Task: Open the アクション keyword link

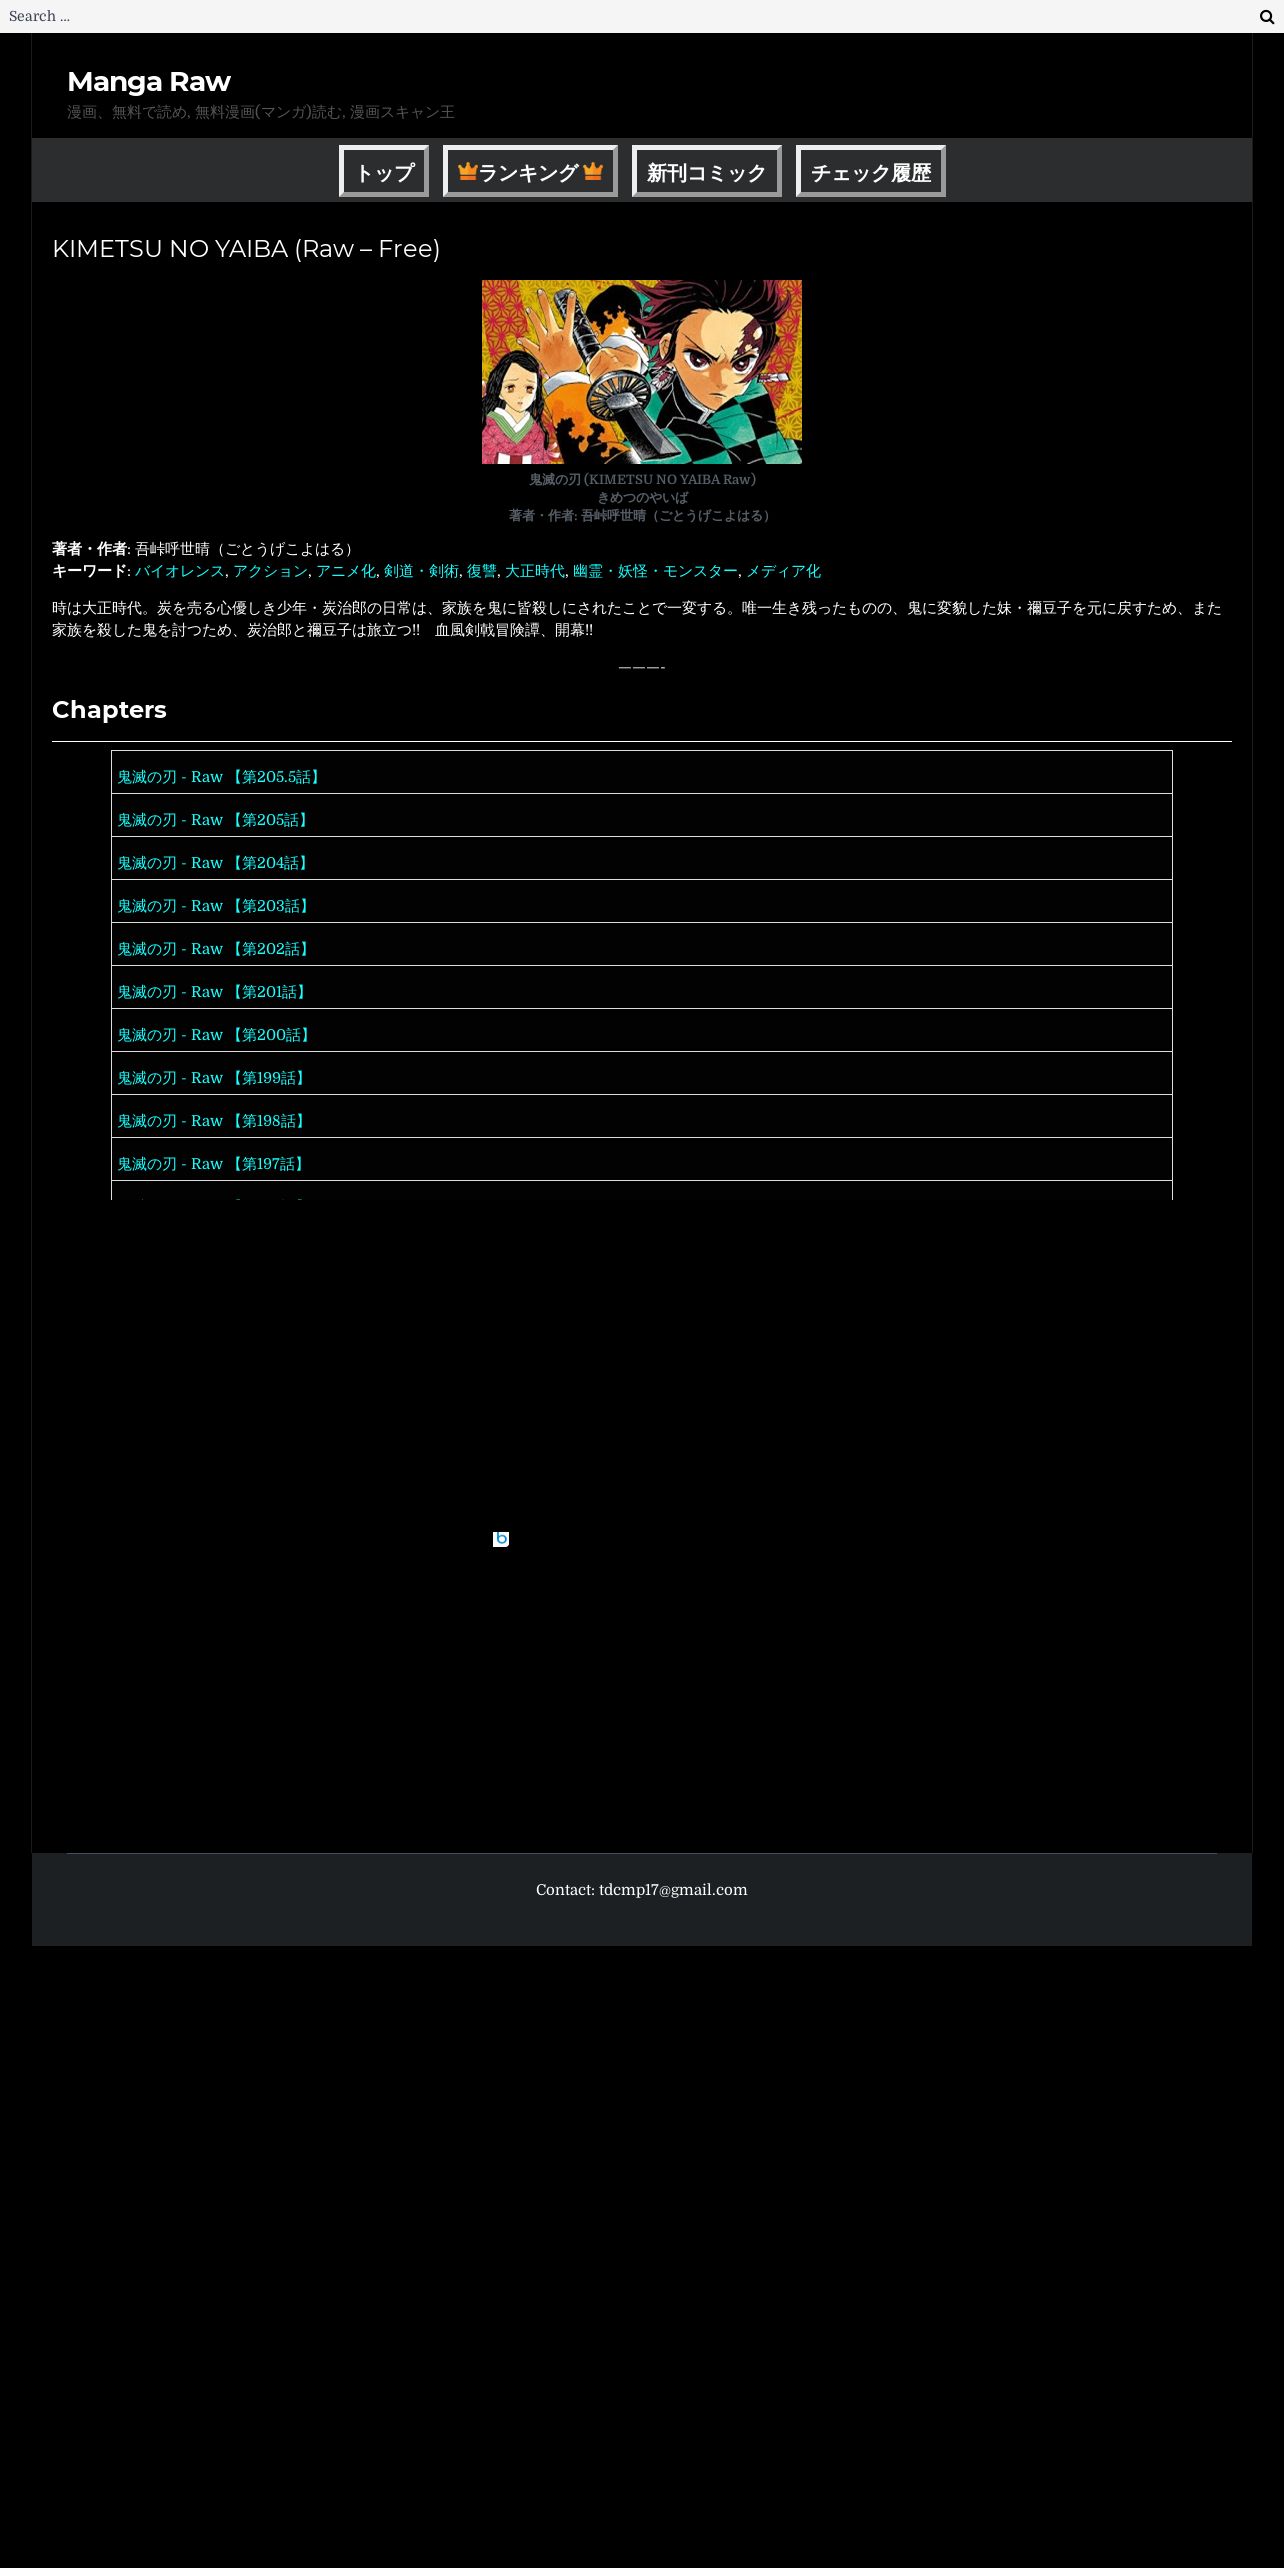Action: (270, 571)
